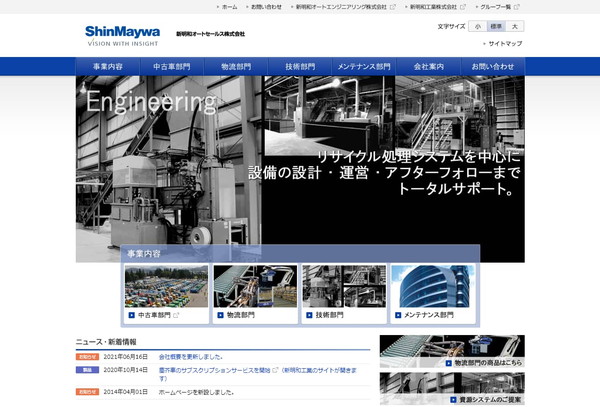The width and height of the screenshot is (600, 407).
Task: Open the ホーム link in top bar
Action: (230, 7)
